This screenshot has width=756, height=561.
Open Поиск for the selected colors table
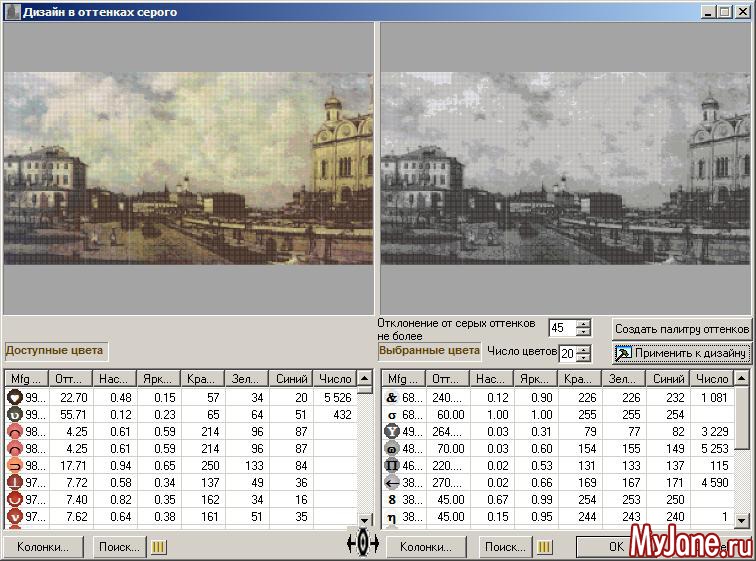(x=503, y=547)
